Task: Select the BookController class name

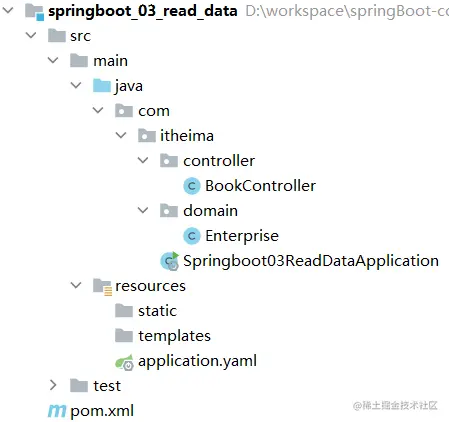Action: pyautogui.click(x=260, y=186)
